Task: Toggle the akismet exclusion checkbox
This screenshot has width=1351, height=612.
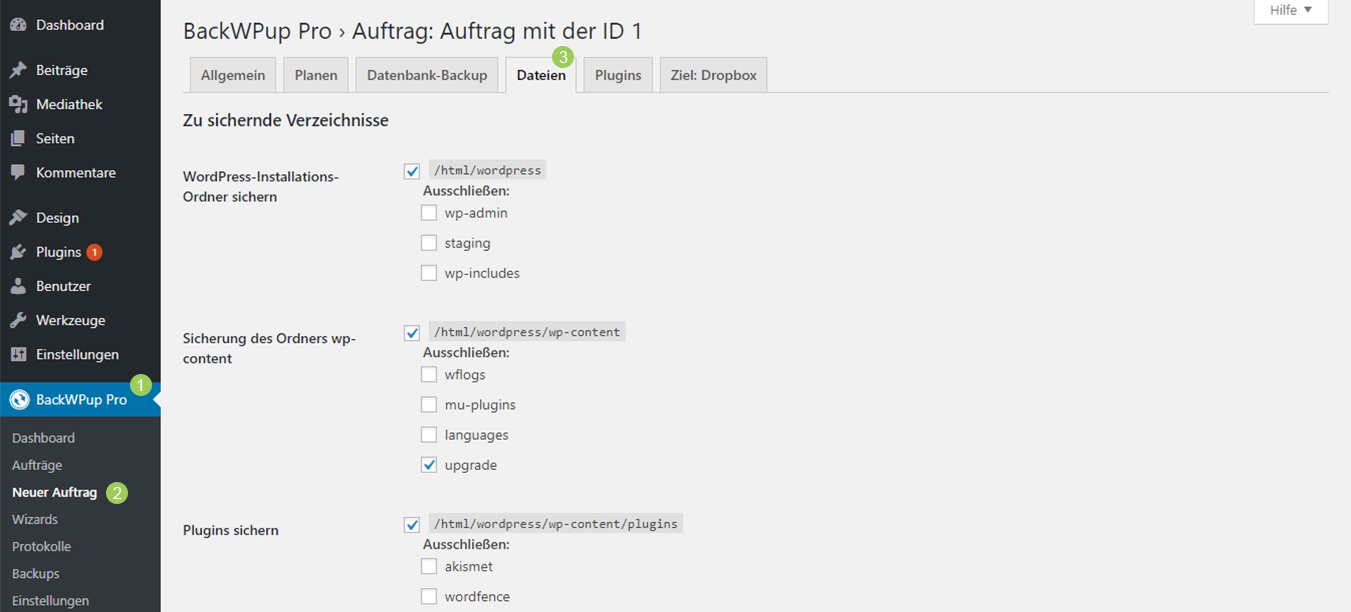Action: (429, 566)
